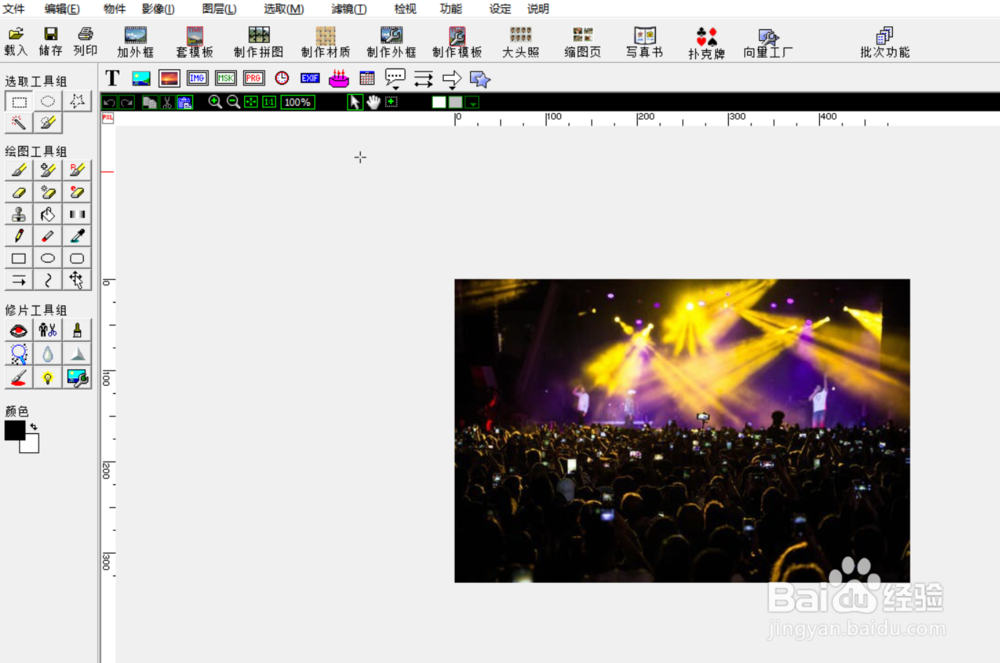Screen dimensions: 1000x663
Task: Open the 编辑(E) menu
Action: pyautogui.click(x=62, y=9)
